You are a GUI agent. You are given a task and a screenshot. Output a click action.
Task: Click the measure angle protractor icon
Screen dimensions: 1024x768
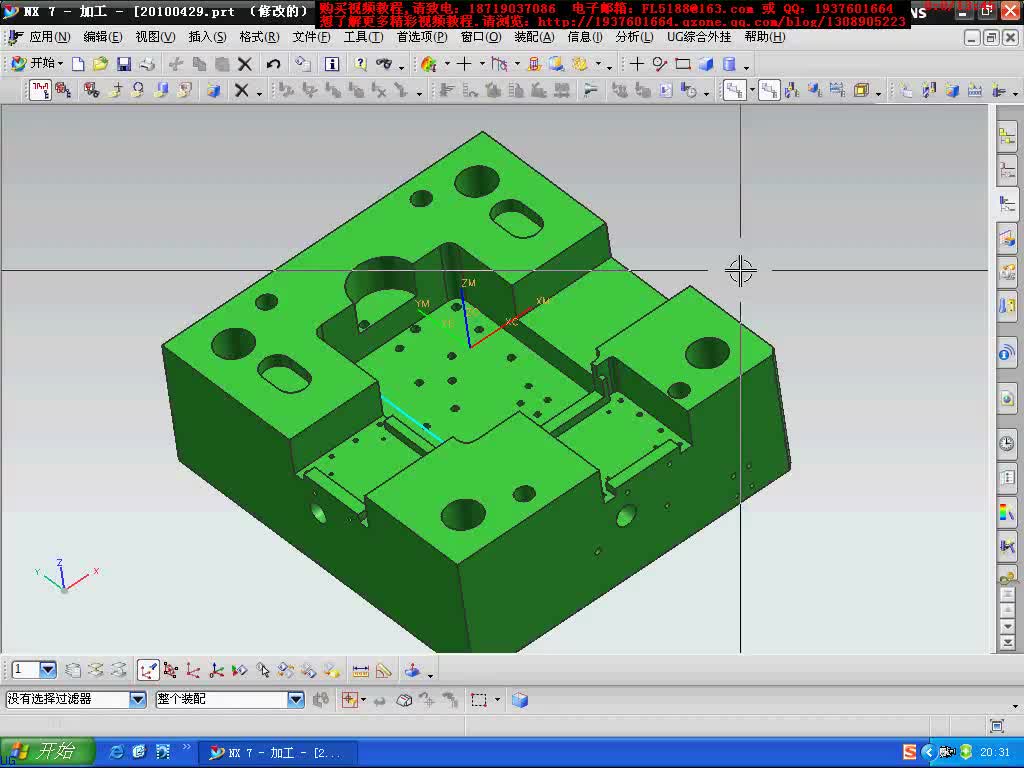[384, 670]
